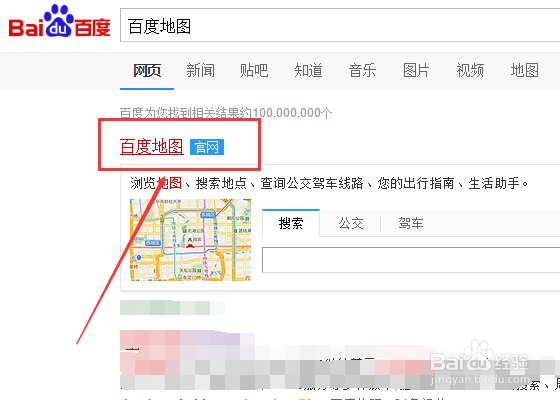Switch to the 图片 tab
The image size is (560, 400).
[x=416, y=70]
